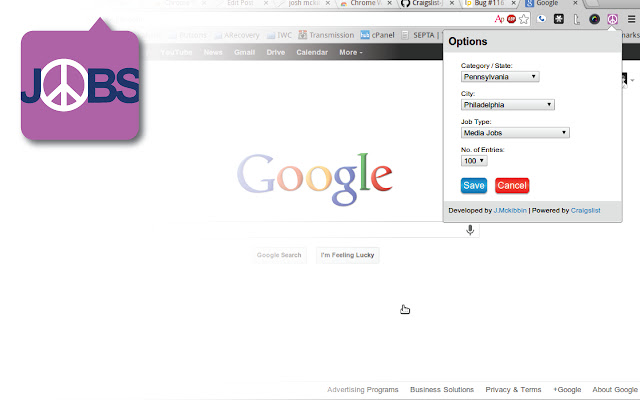Close the Craigslist GitHub tab
The image size is (640, 400).
(452, 3)
